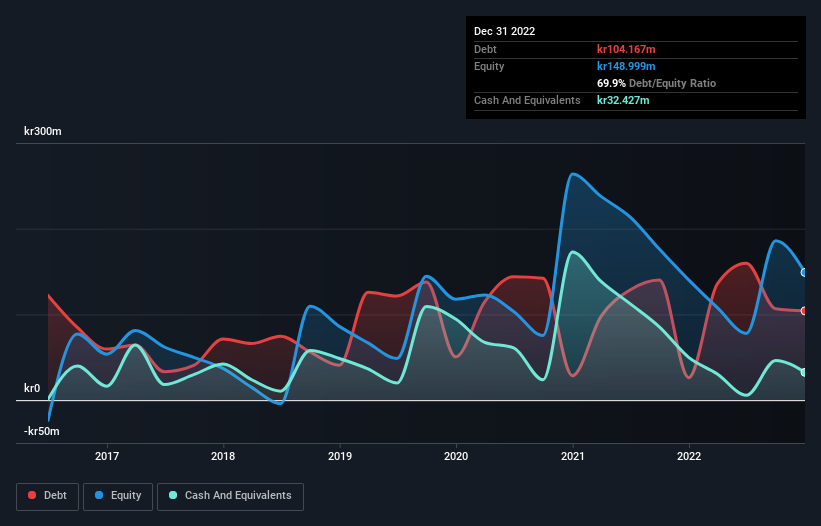
Task: Click the Equity line peak at 2021
Action: point(573,174)
